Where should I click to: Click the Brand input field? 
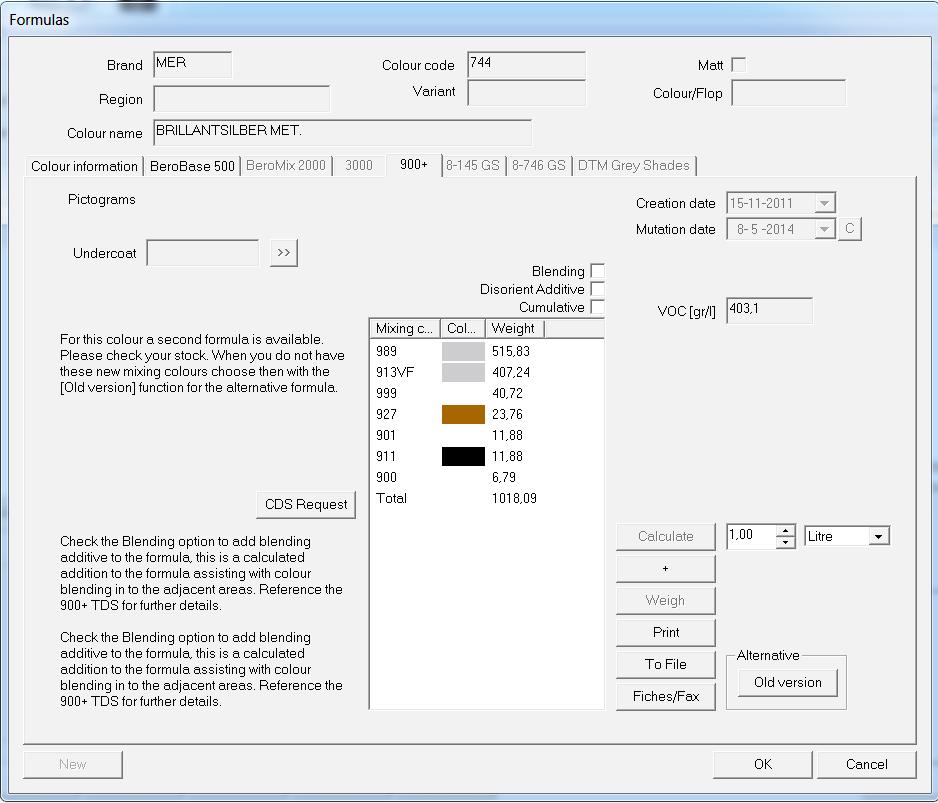193,65
